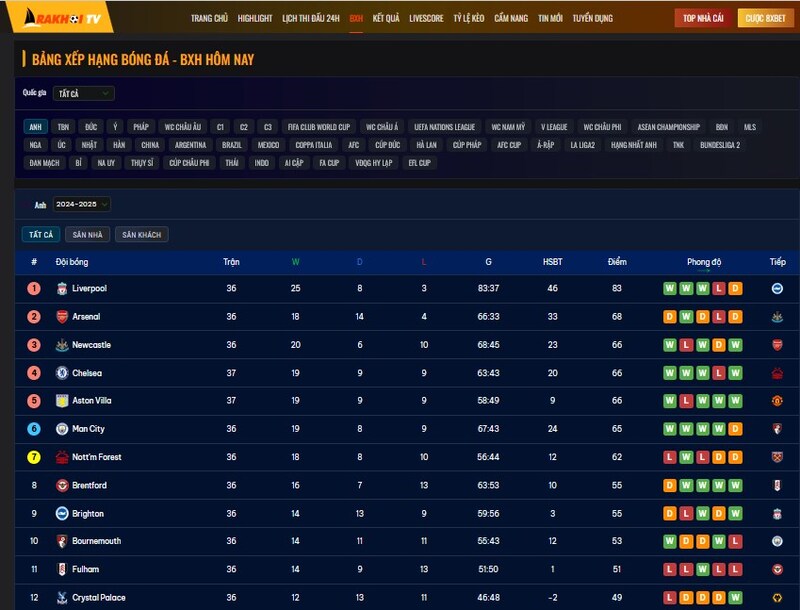The image size is (800, 610).
Task: Click the Cược 8XBET button
Action: pos(766,18)
